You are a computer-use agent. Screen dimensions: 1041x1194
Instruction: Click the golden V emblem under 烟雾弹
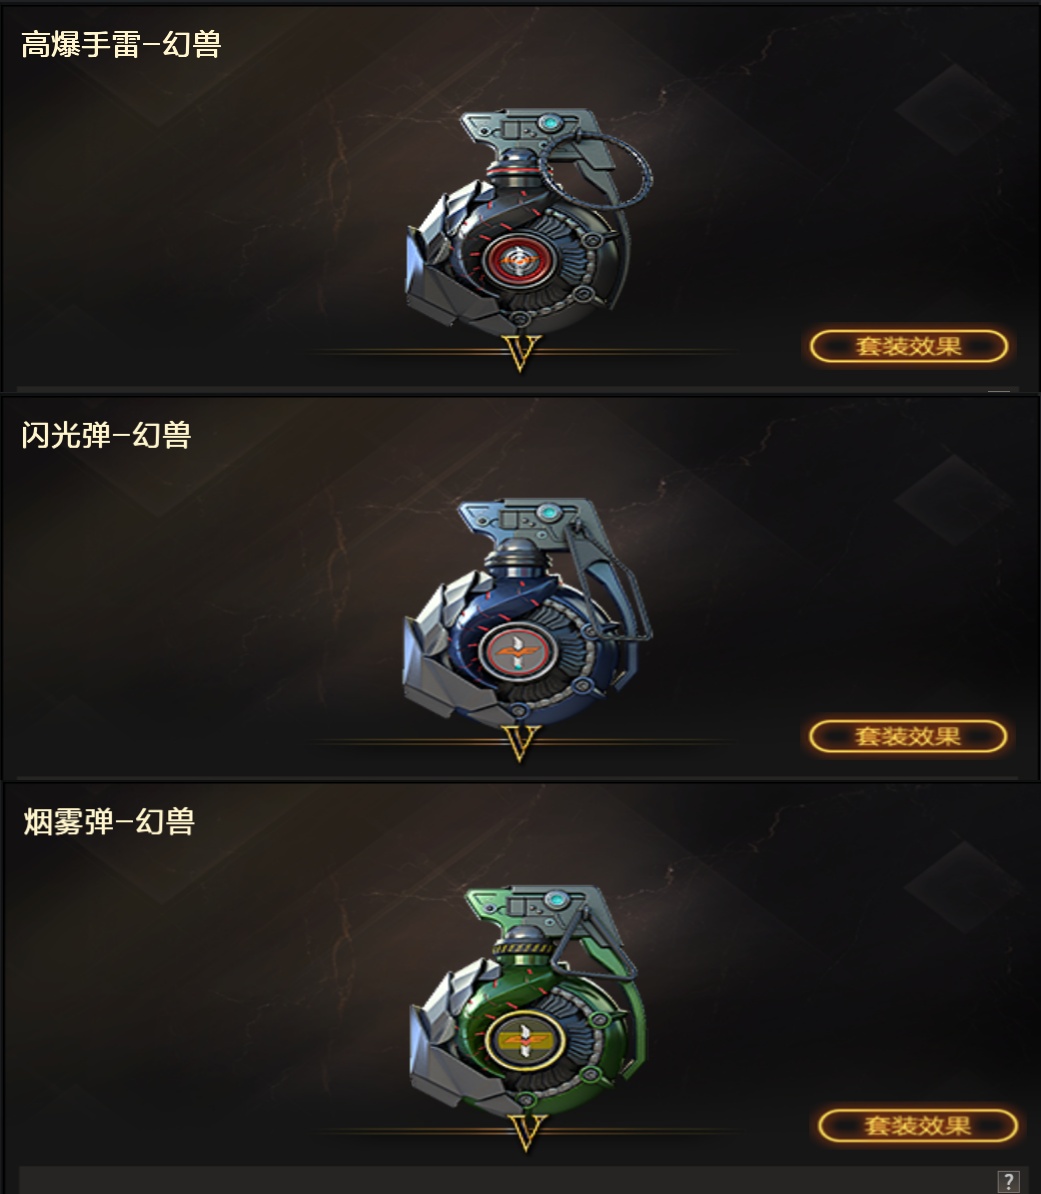[526, 1132]
